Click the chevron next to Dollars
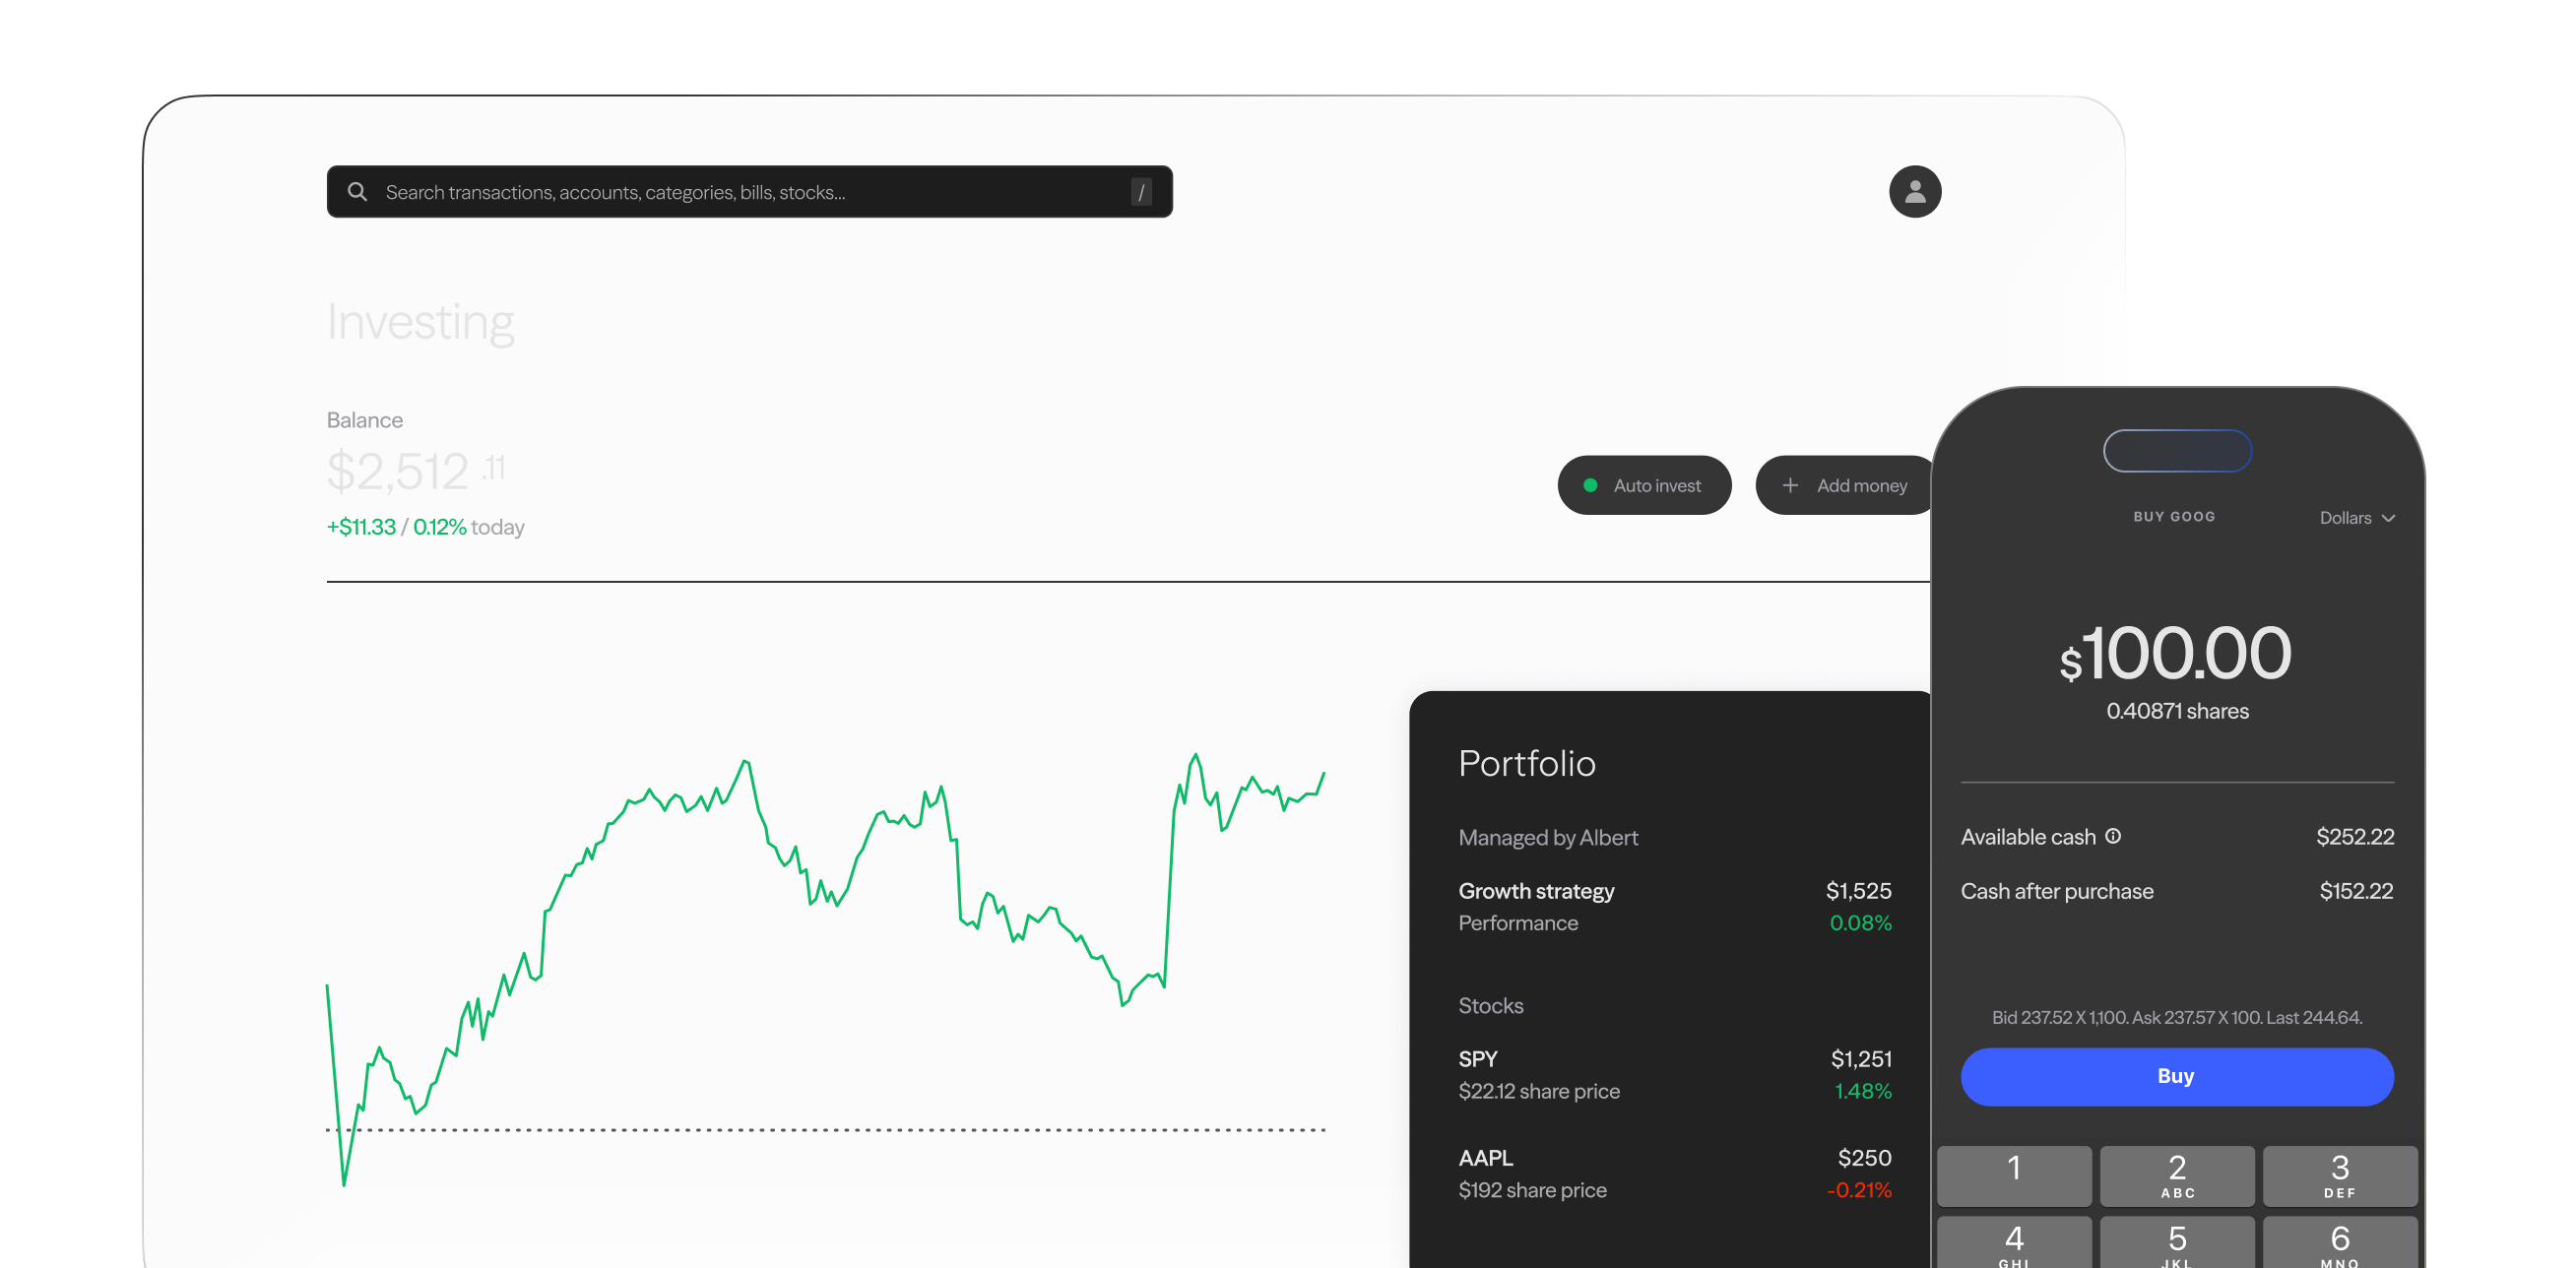The height and width of the screenshot is (1268, 2576). (x=2388, y=518)
